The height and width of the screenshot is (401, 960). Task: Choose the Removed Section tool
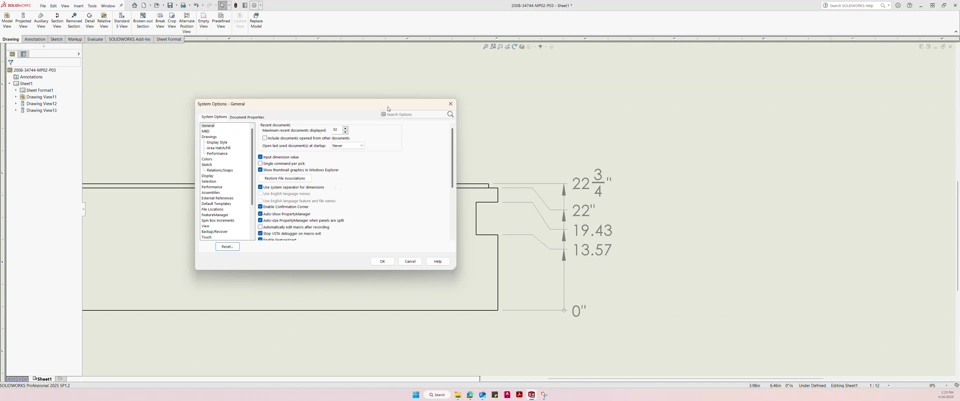coord(73,20)
